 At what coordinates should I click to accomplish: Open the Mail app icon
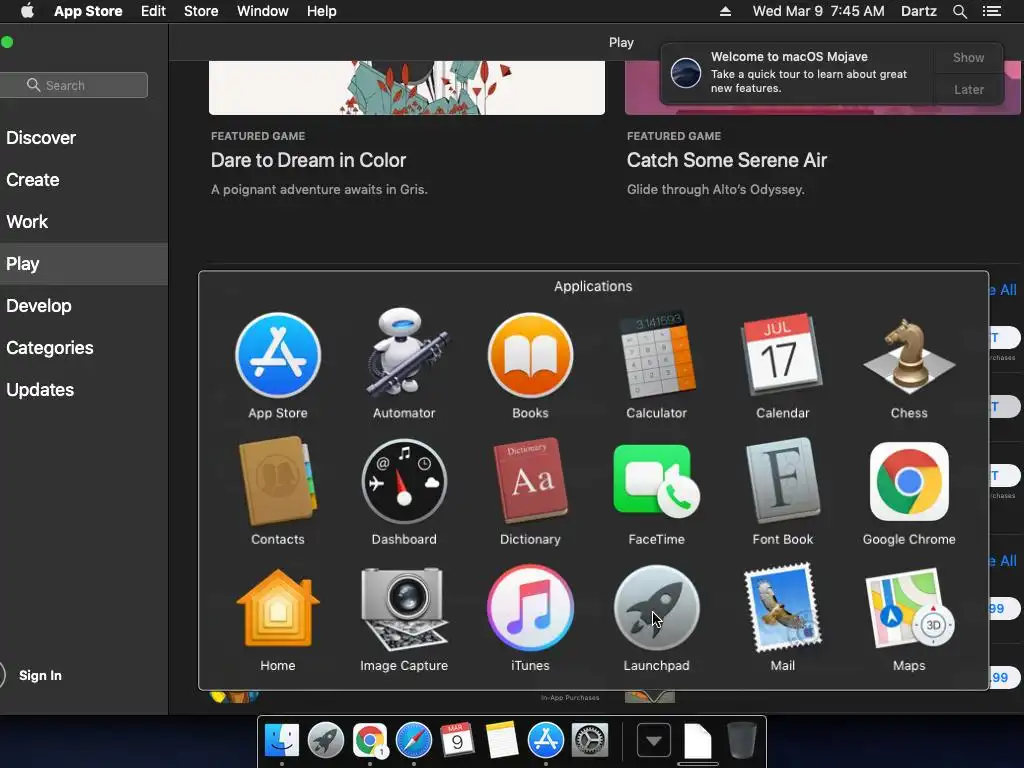[782, 607]
